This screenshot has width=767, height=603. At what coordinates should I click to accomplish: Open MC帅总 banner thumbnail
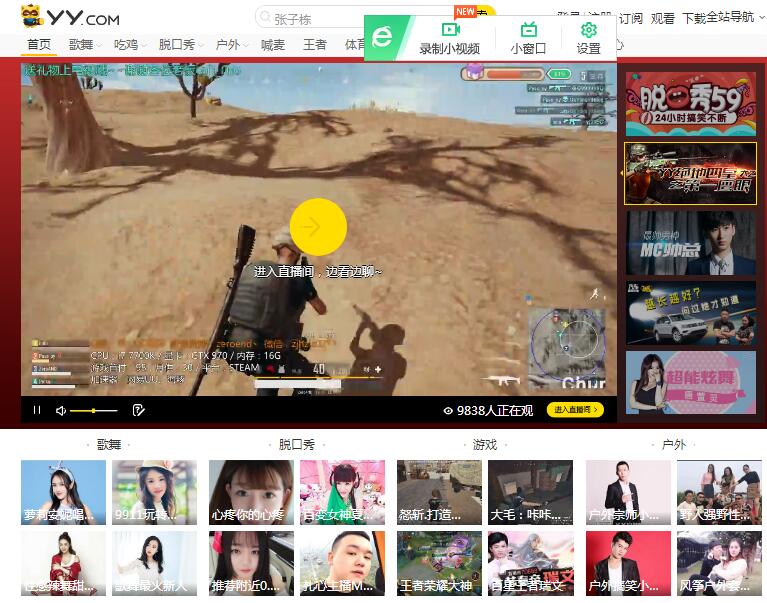pos(690,243)
